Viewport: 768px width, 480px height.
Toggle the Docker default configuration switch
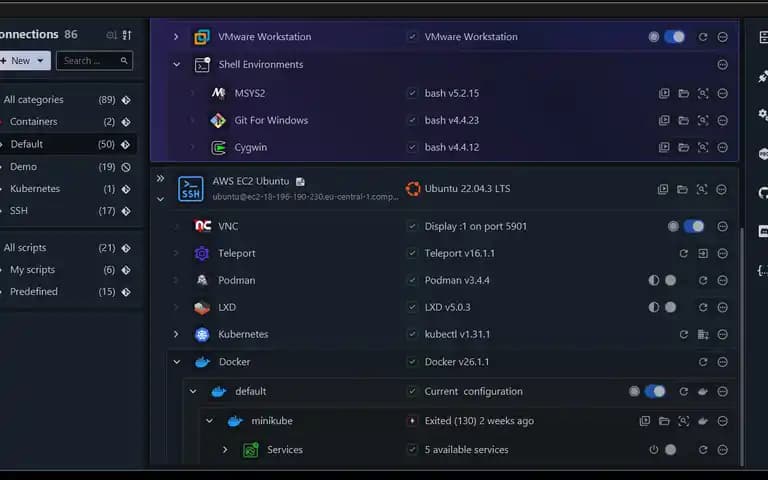(x=655, y=391)
